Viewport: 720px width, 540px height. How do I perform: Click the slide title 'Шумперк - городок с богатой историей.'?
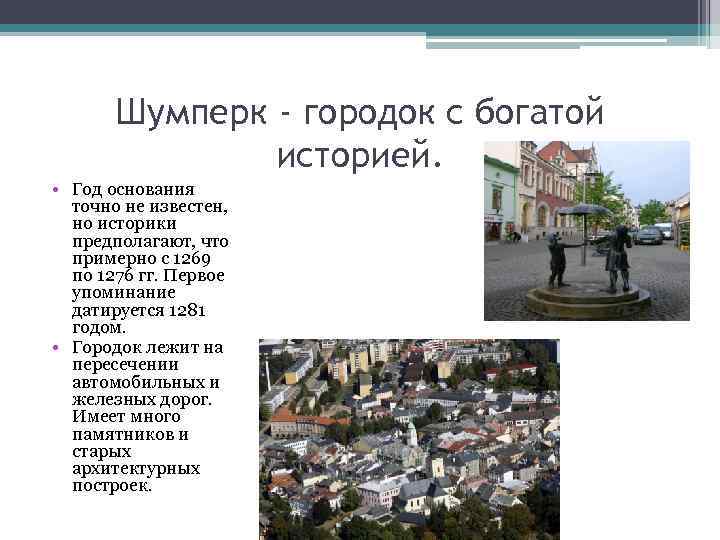click(x=359, y=133)
